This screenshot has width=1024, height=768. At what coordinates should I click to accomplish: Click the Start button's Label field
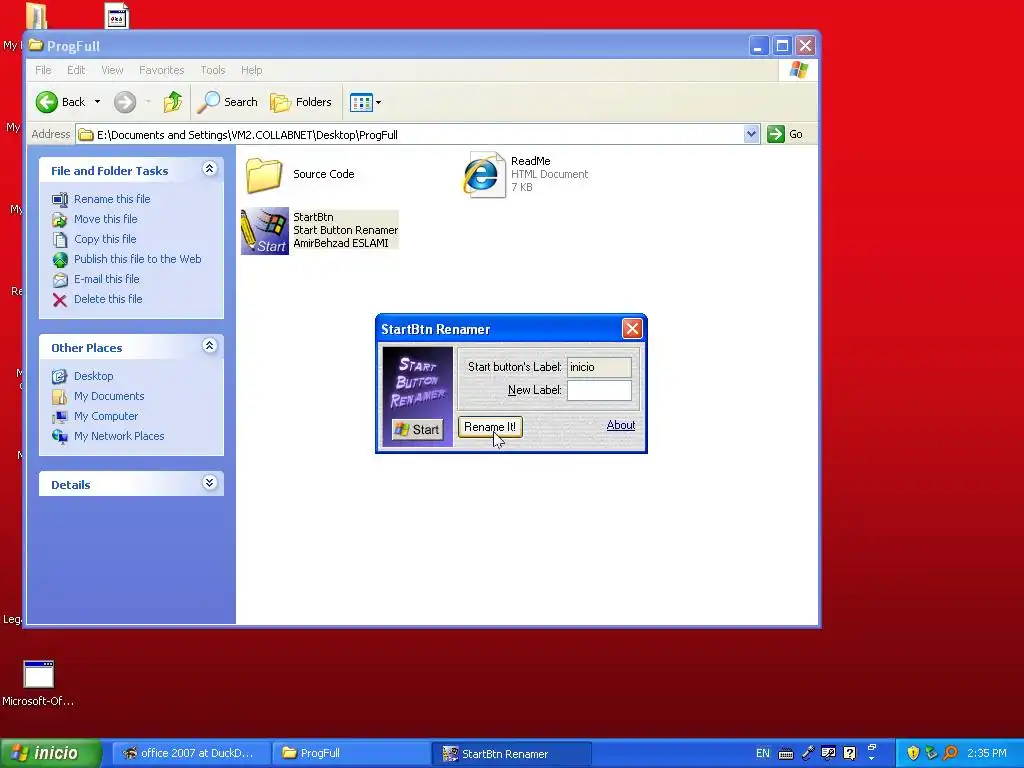click(x=599, y=367)
